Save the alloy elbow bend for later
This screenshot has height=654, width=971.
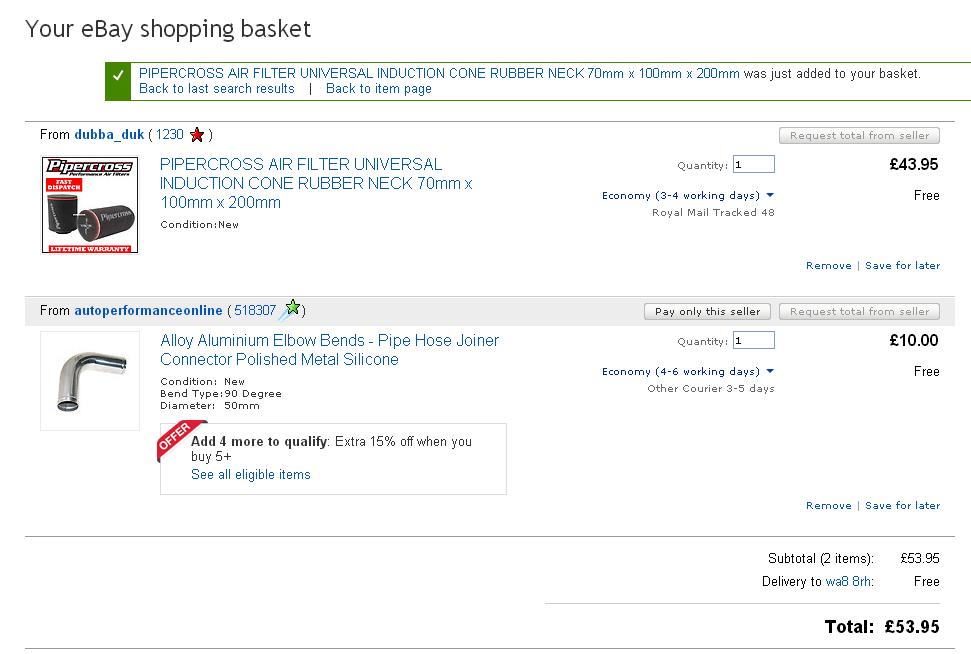(x=902, y=506)
